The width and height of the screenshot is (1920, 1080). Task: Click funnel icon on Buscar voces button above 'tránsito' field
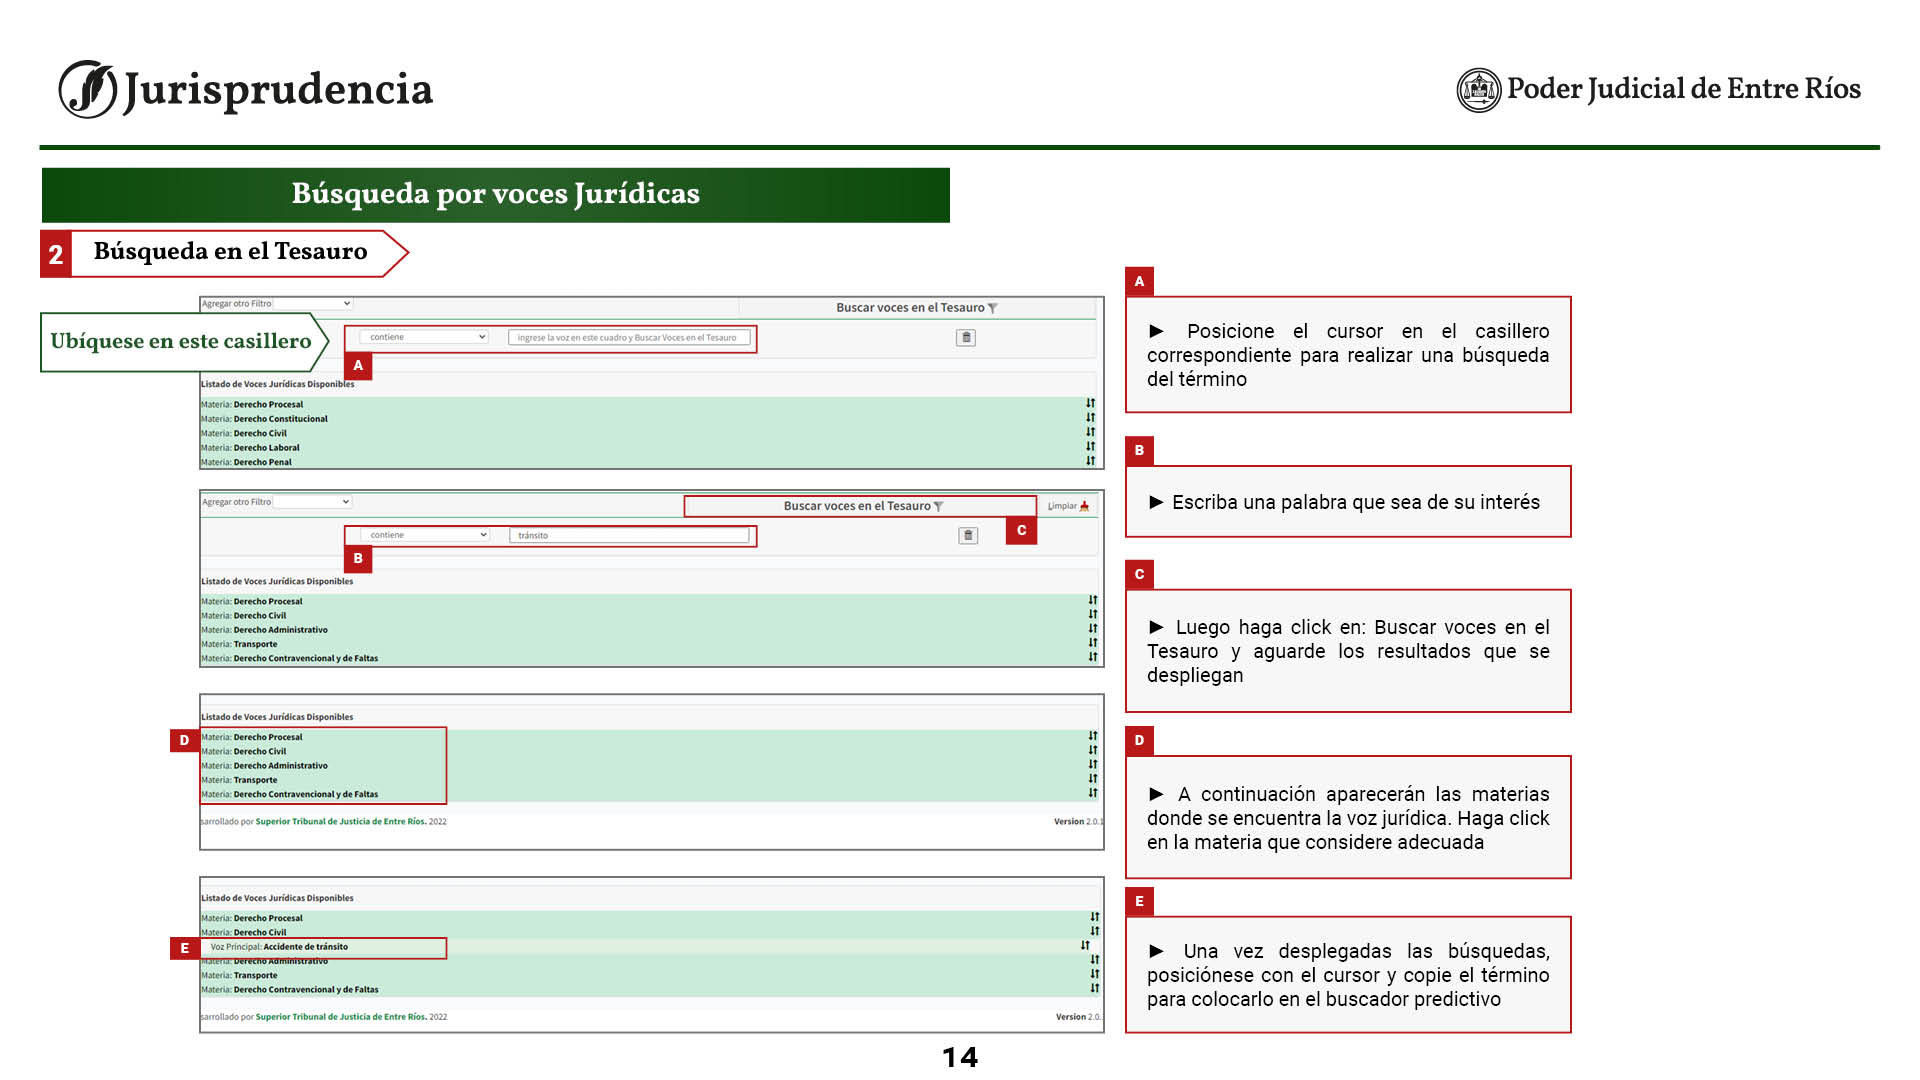[939, 507]
